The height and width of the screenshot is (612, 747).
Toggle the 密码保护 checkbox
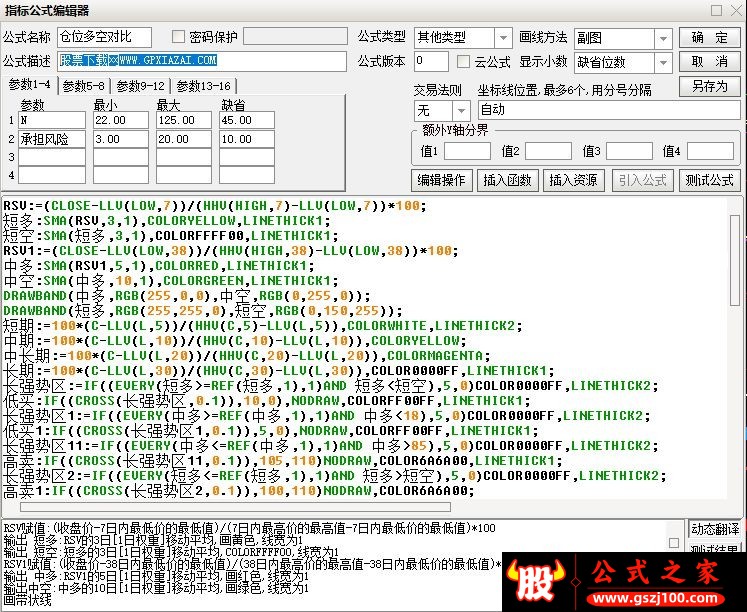(x=178, y=37)
